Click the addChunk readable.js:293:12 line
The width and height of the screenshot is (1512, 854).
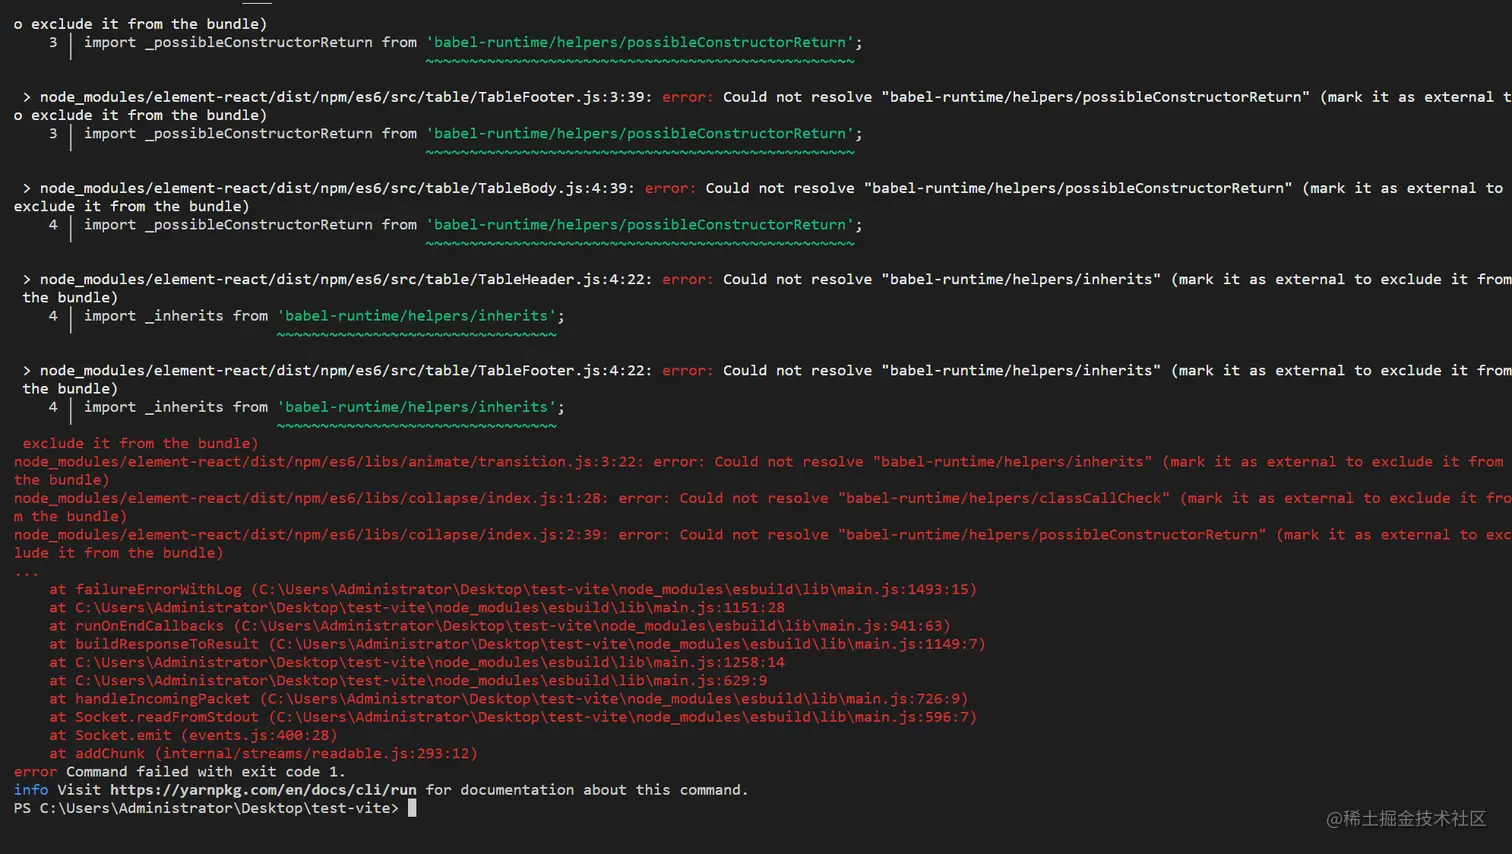263,754
